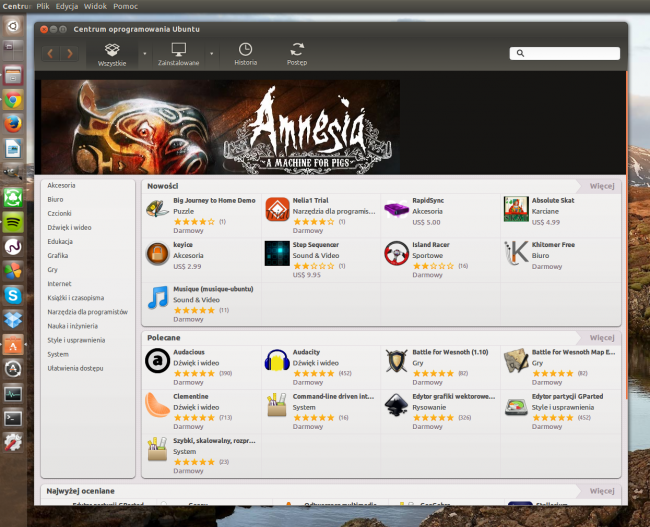Open the Audacity headphones icon

coord(277,360)
